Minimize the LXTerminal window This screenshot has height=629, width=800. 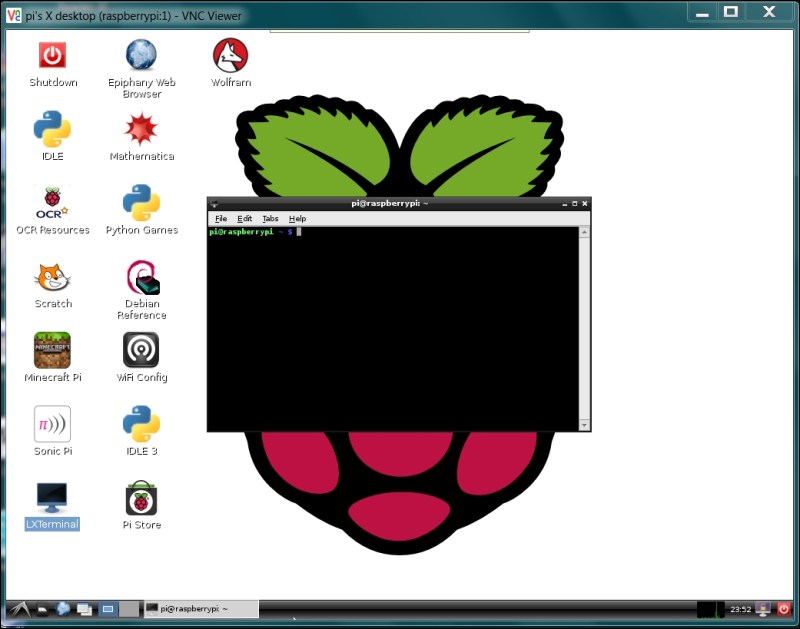coord(565,204)
